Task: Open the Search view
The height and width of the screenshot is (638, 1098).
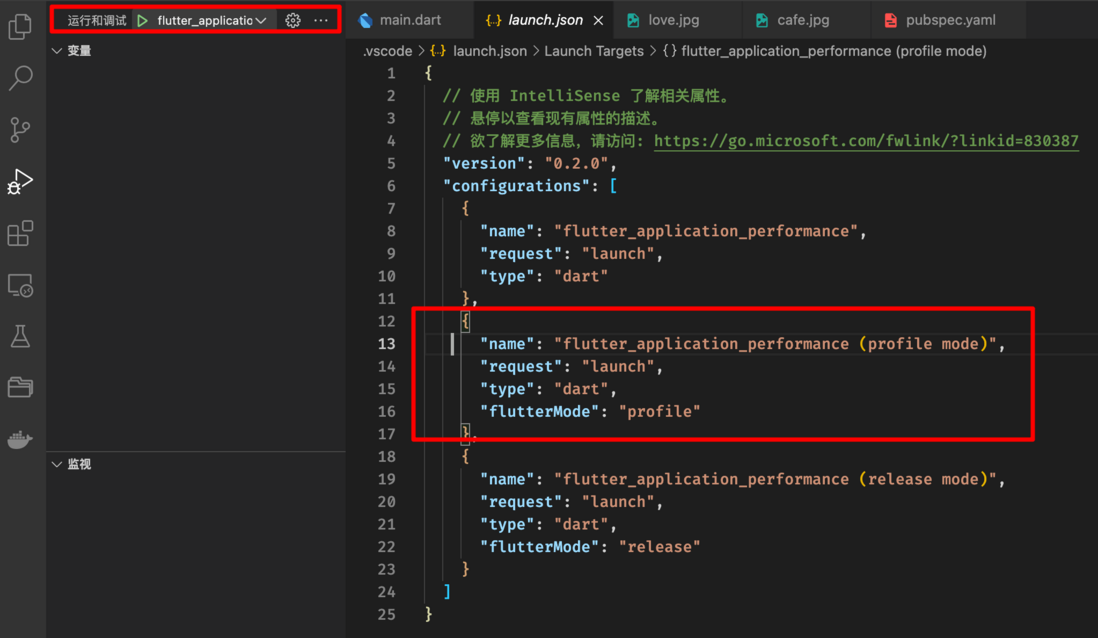Action: coord(20,78)
